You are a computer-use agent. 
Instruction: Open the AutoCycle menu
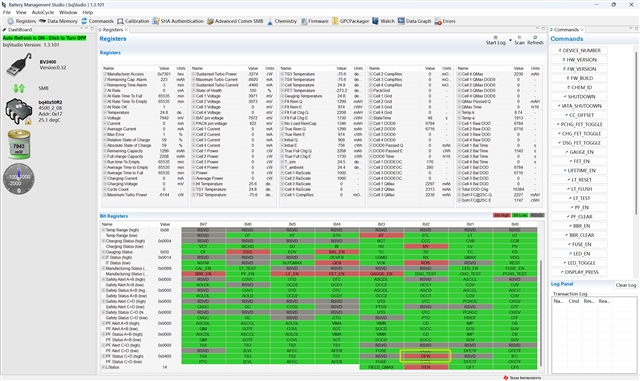pyautogui.click(x=43, y=13)
